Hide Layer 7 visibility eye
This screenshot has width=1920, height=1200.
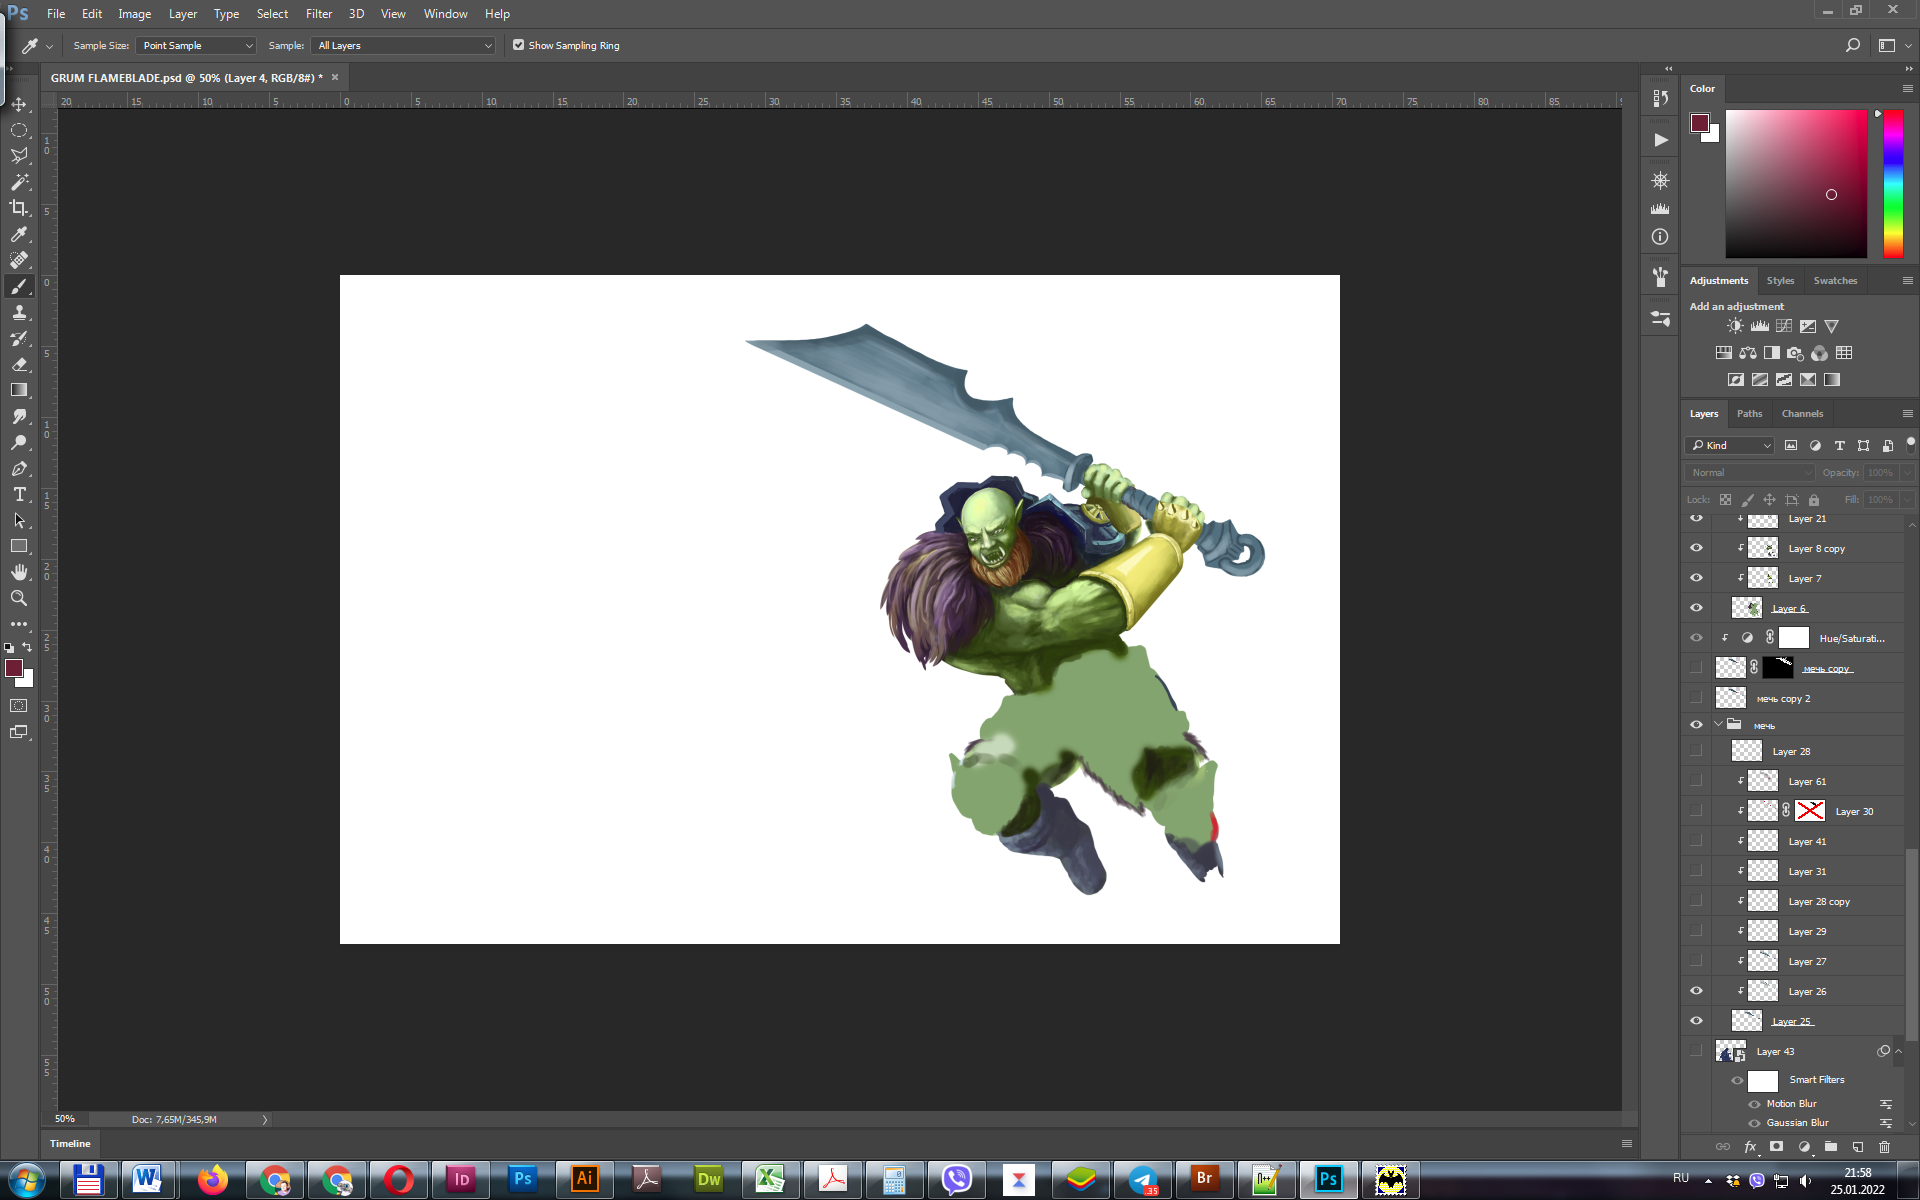click(1696, 578)
